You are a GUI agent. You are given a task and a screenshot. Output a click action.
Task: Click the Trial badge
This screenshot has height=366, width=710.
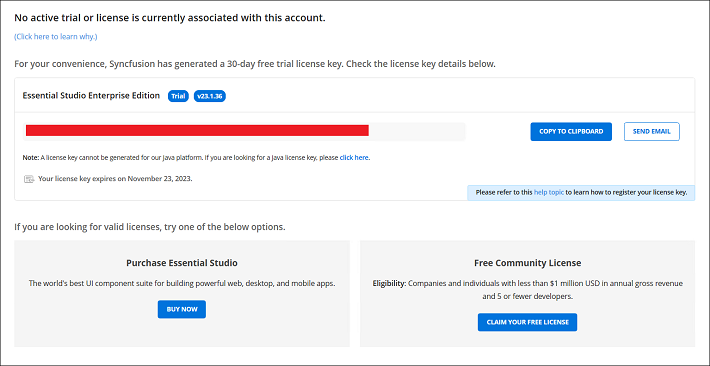tap(178, 96)
